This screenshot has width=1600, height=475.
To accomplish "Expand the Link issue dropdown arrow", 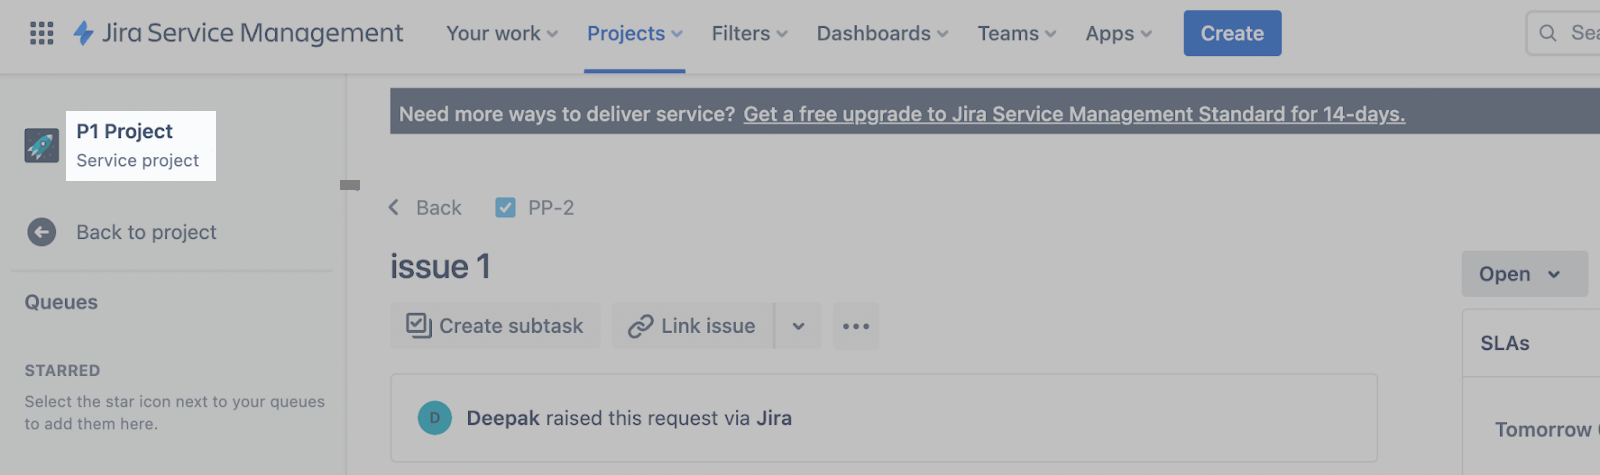I will coord(798,327).
